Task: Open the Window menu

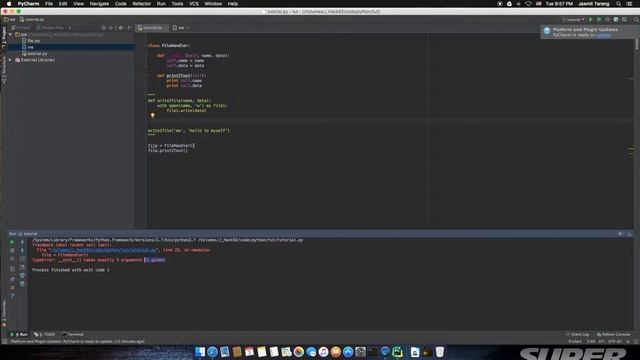Action: tap(213, 4)
